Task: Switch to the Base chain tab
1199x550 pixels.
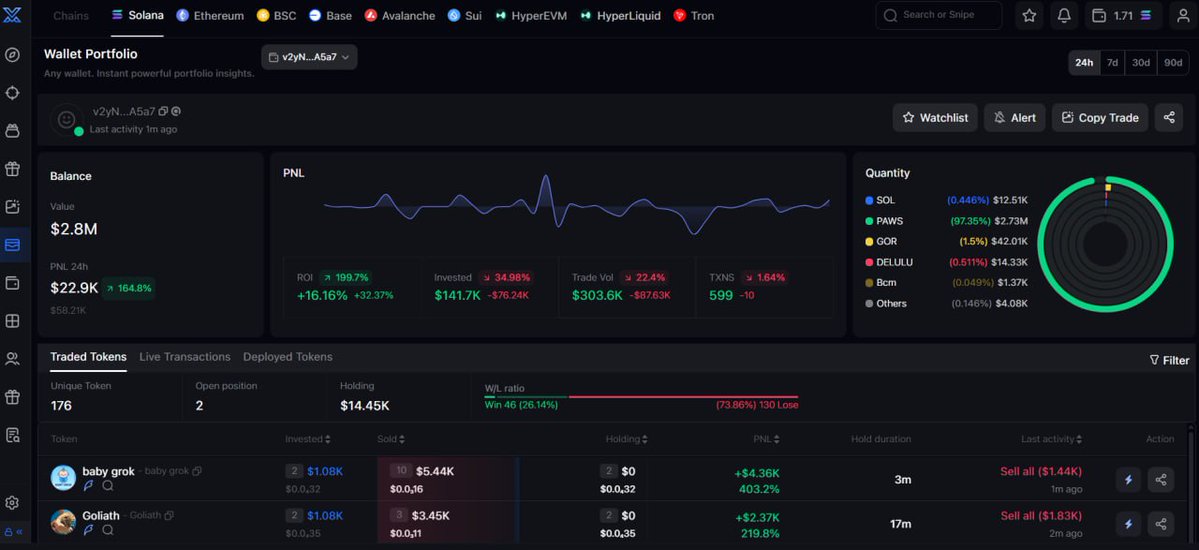Action: pyautogui.click(x=330, y=15)
